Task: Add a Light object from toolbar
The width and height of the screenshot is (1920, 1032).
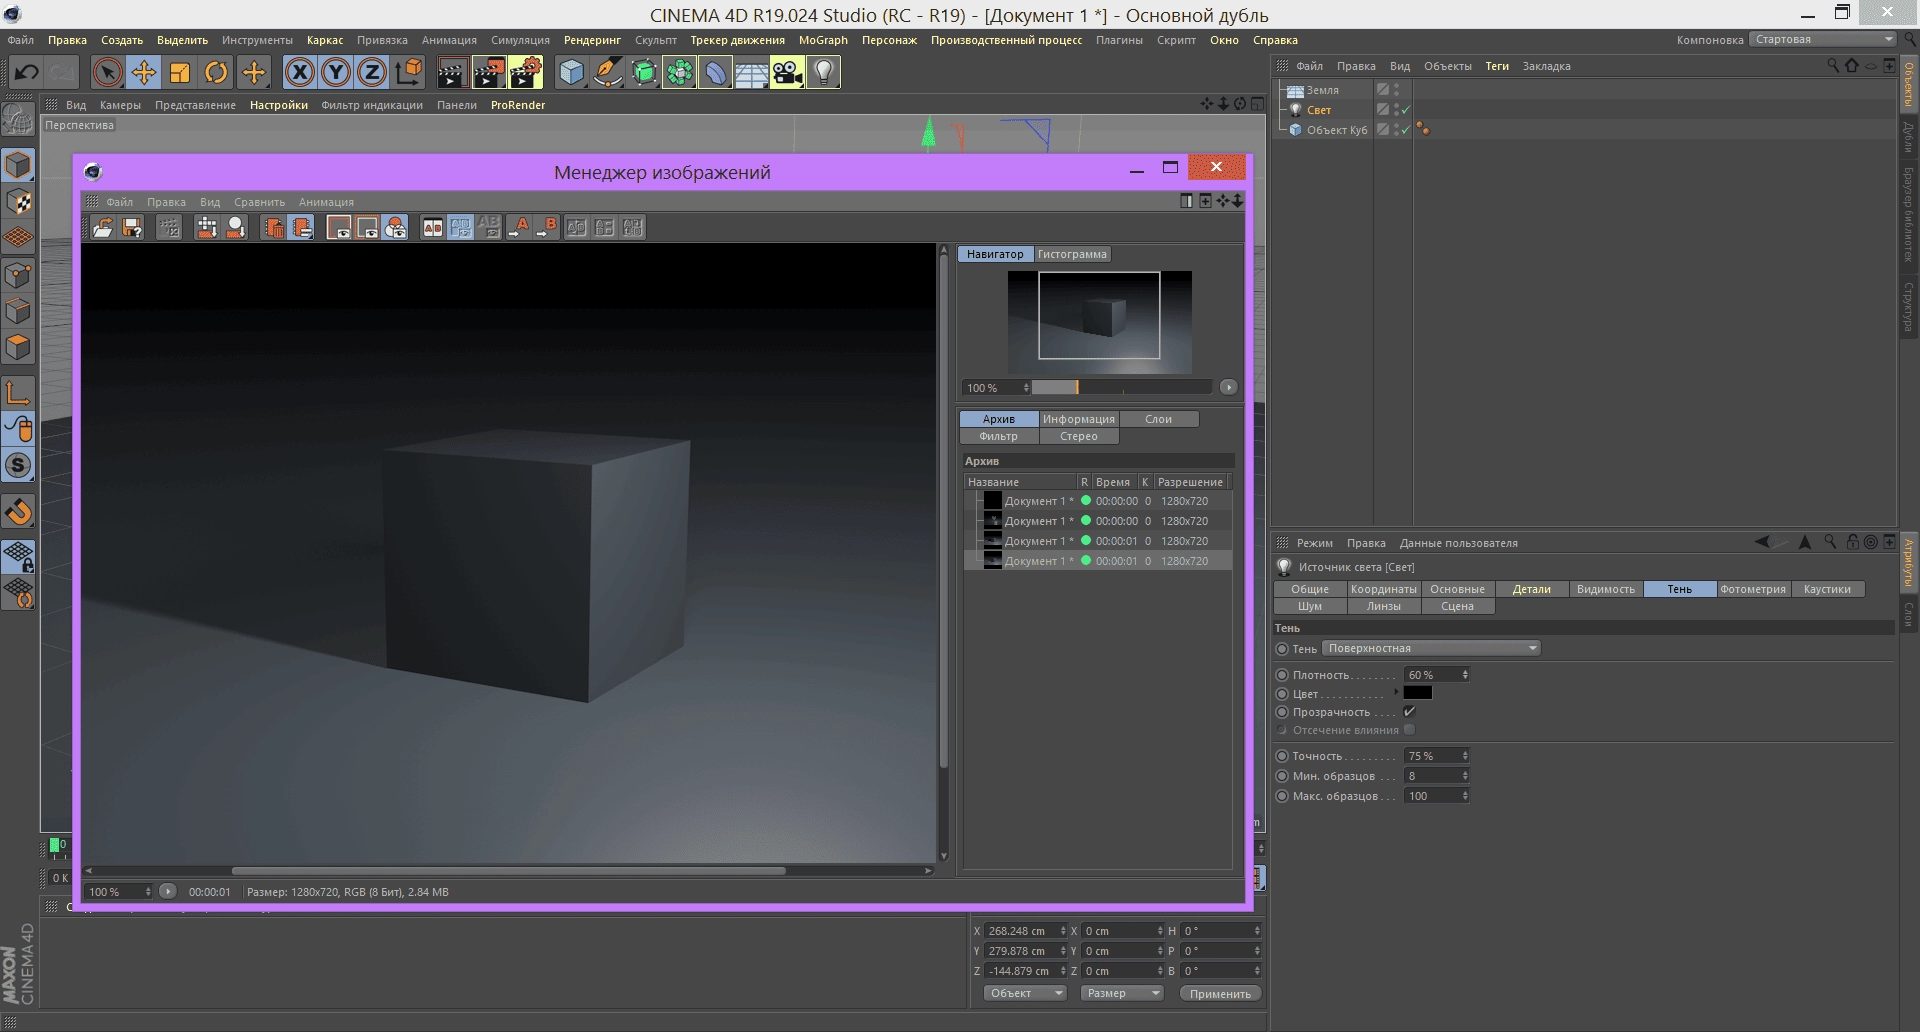Action: (823, 72)
